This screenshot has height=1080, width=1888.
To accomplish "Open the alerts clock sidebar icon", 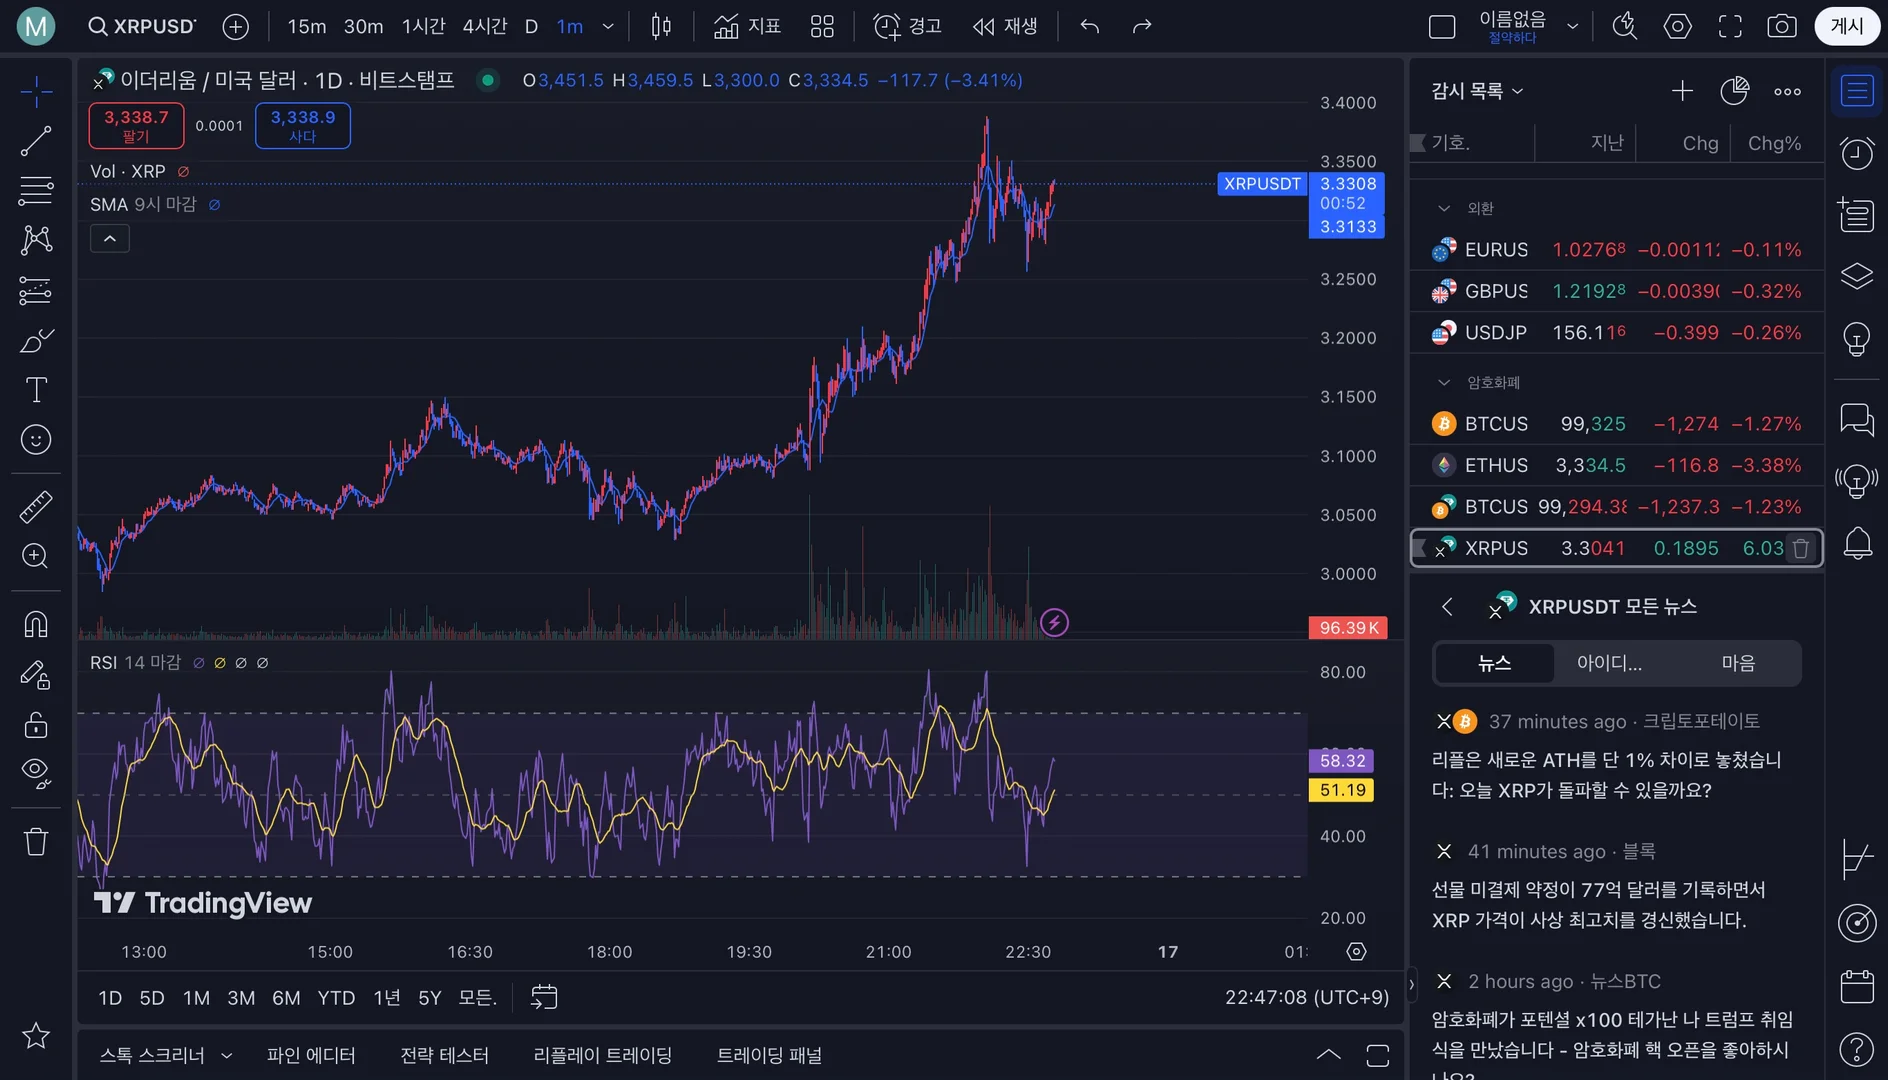I will point(1857,153).
